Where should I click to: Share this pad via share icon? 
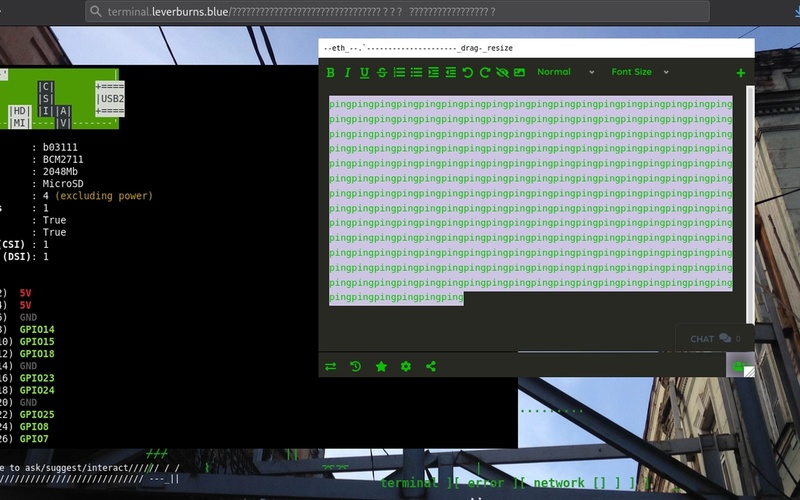coord(431,367)
